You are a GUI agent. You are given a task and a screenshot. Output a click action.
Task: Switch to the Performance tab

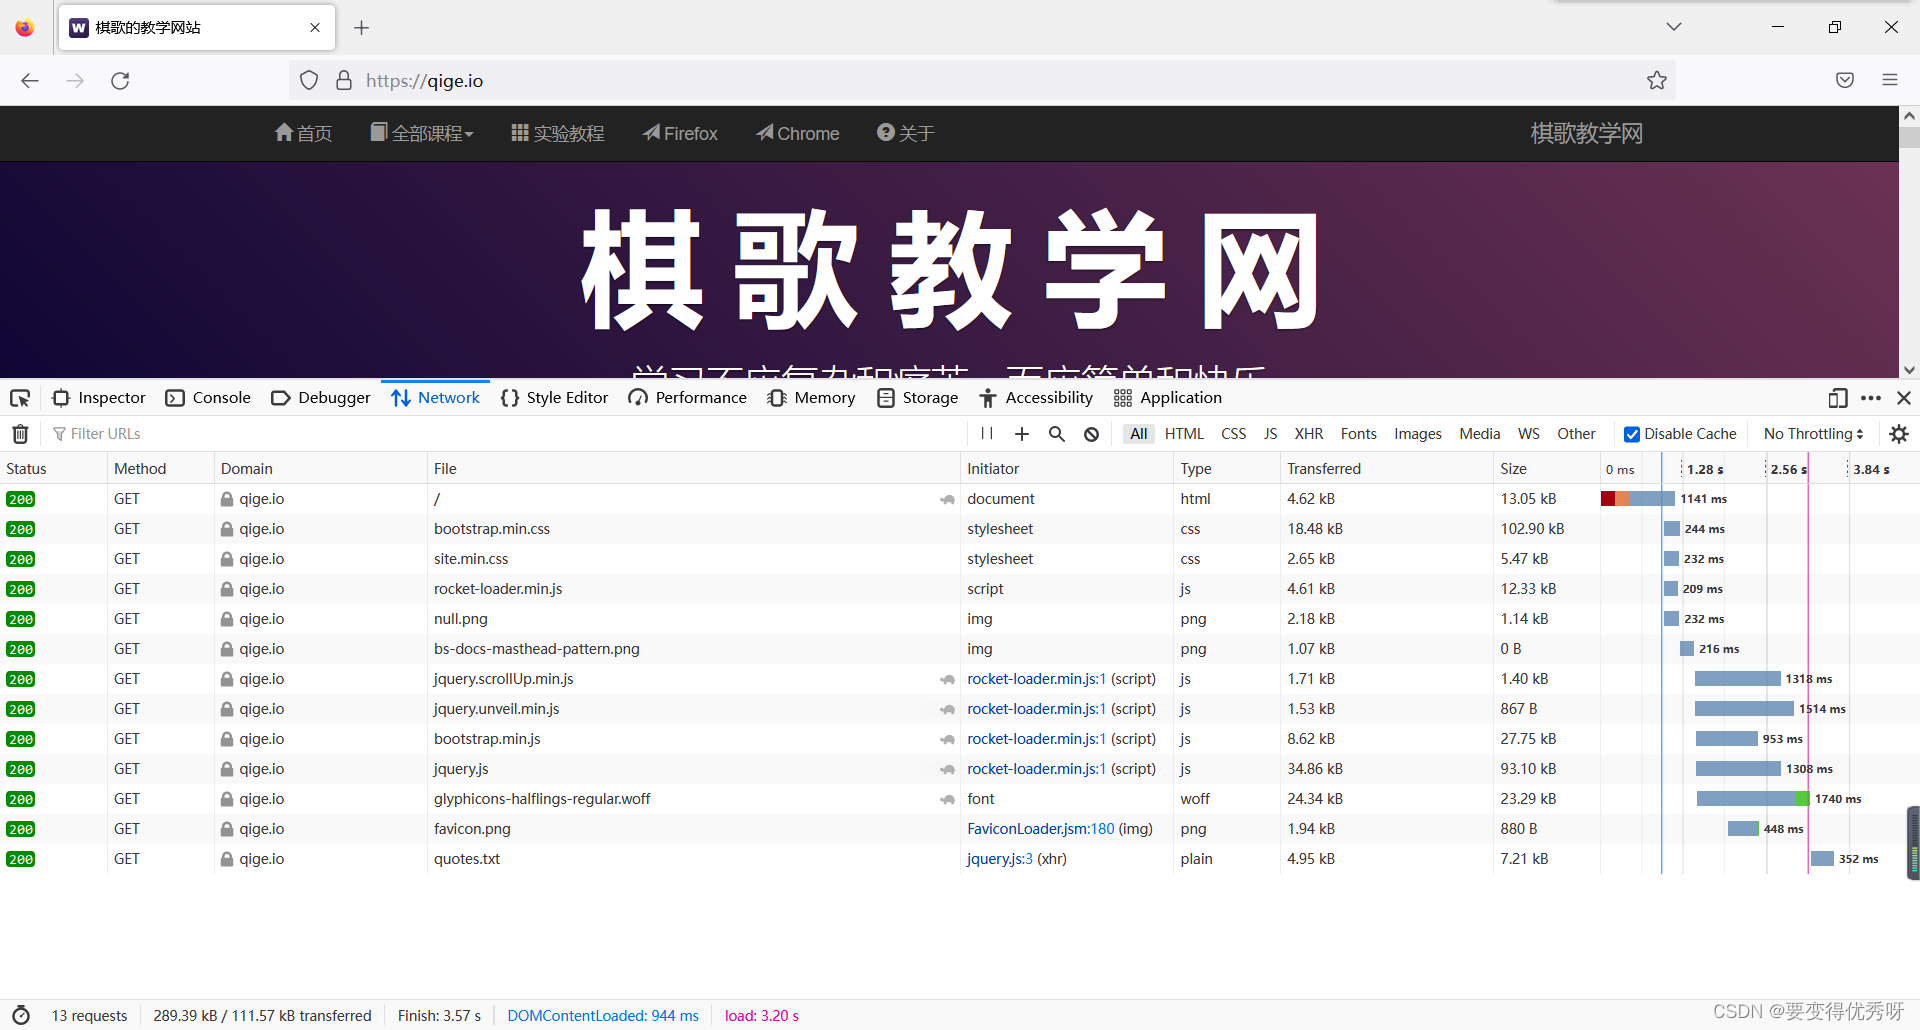[x=688, y=398]
